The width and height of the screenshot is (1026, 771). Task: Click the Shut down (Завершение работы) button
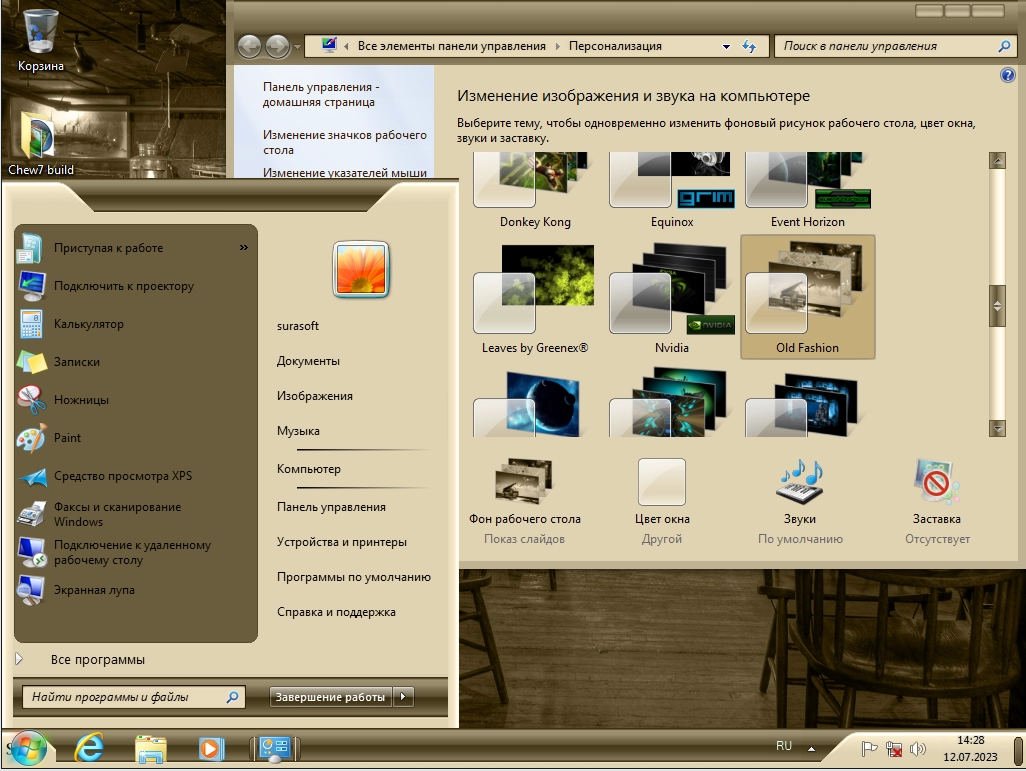coord(330,697)
